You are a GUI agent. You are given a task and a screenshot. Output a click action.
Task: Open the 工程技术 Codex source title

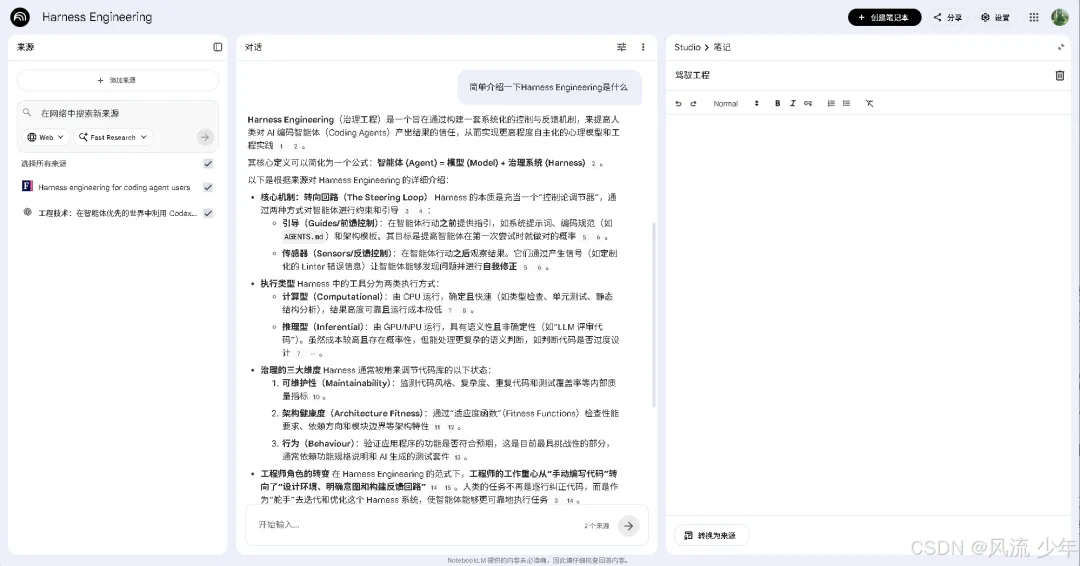tap(118, 213)
